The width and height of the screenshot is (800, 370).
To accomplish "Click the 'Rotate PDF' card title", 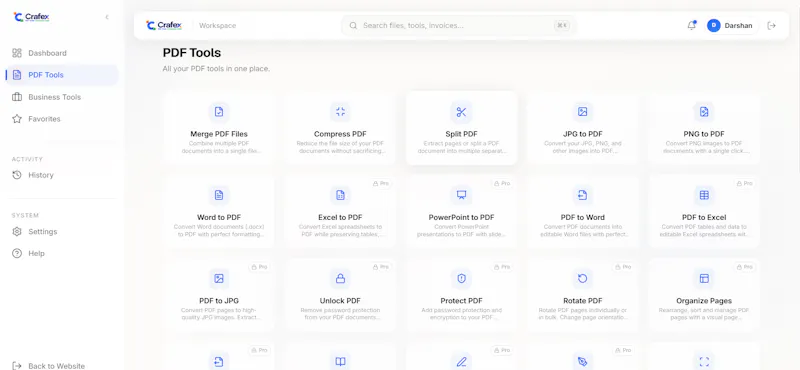I will tap(583, 301).
